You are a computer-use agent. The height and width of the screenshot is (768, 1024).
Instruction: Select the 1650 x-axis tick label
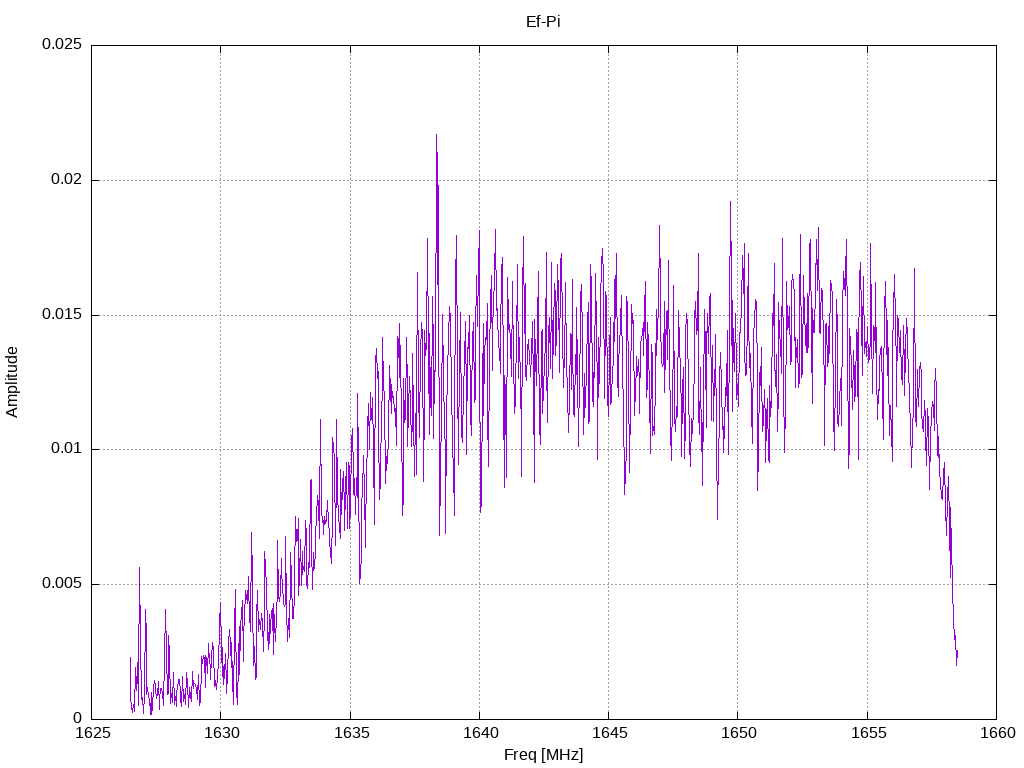tap(739, 733)
